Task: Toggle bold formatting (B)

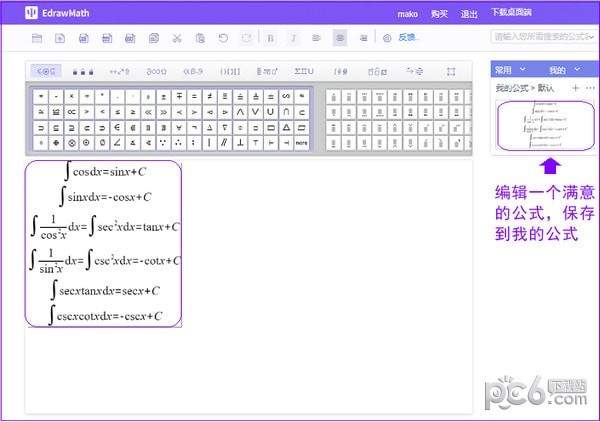Action: pyautogui.click(x=271, y=38)
